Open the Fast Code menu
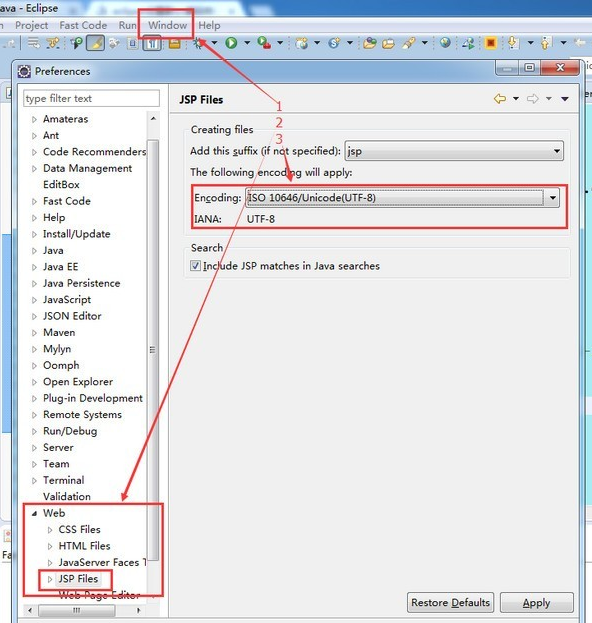The width and height of the screenshot is (592, 623). tap(83, 25)
